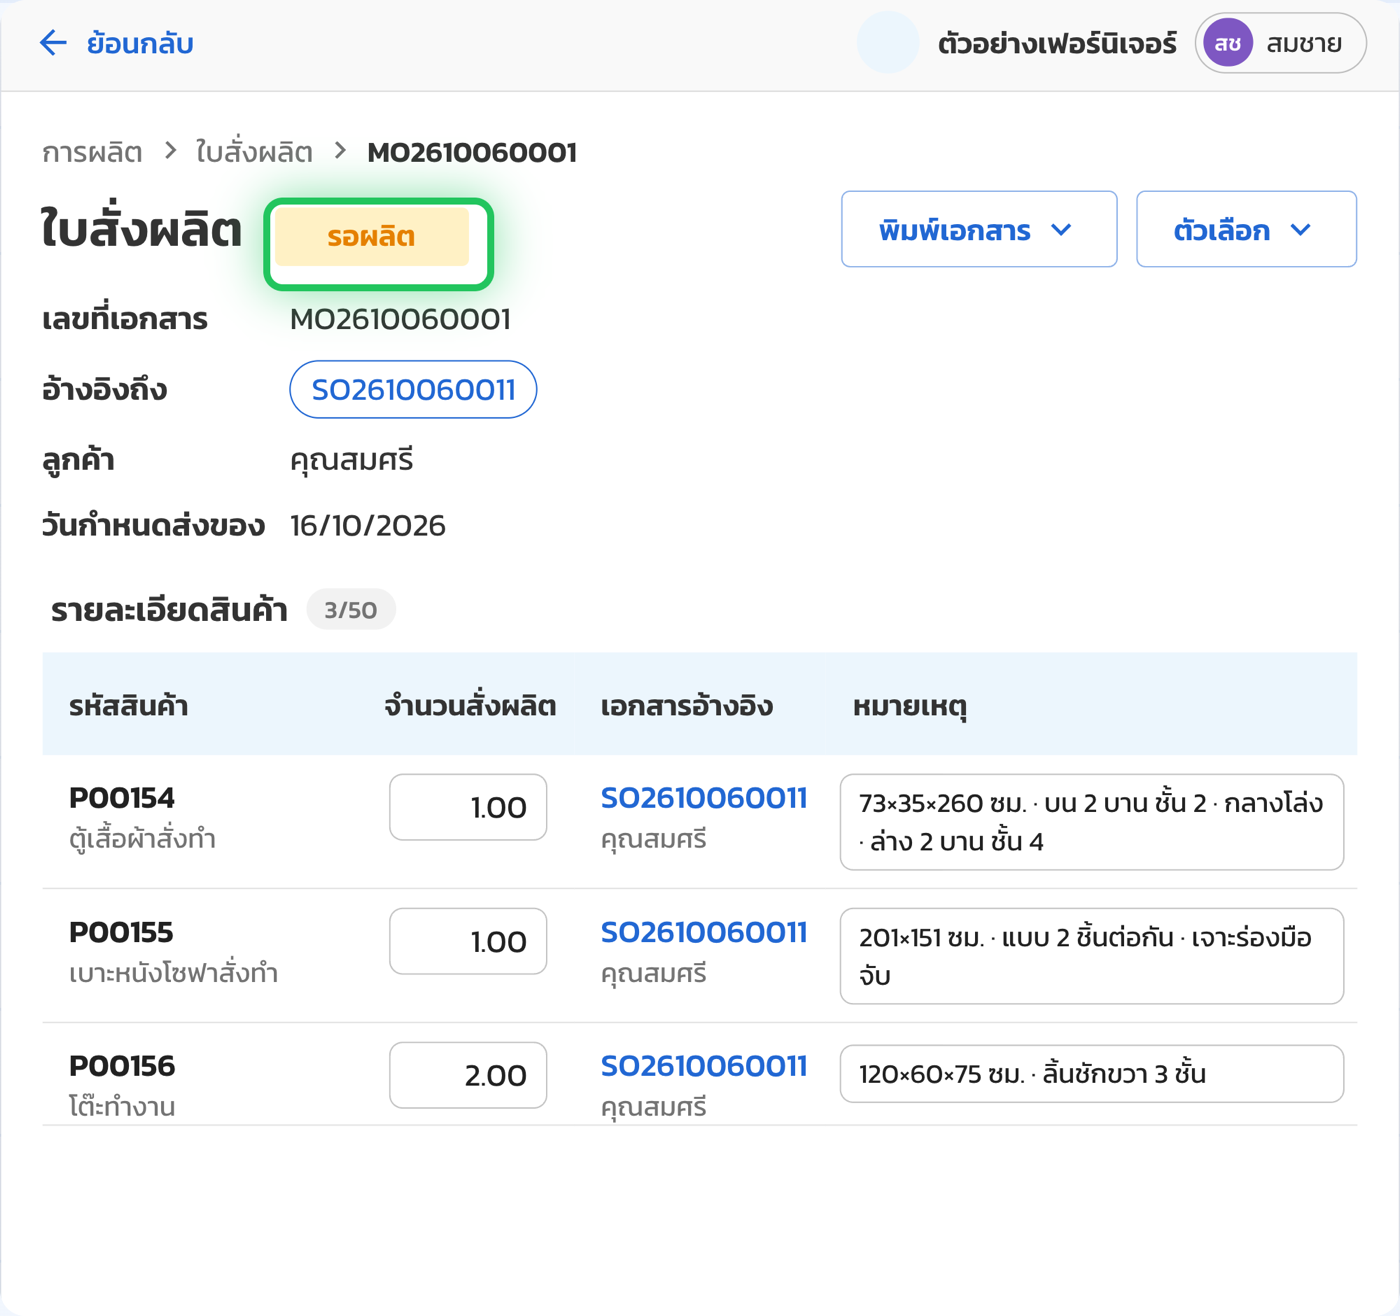Viewport: 1400px width, 1316px height.
Task: Click the ย้อนกลับ link text
Action: (140, 44)
